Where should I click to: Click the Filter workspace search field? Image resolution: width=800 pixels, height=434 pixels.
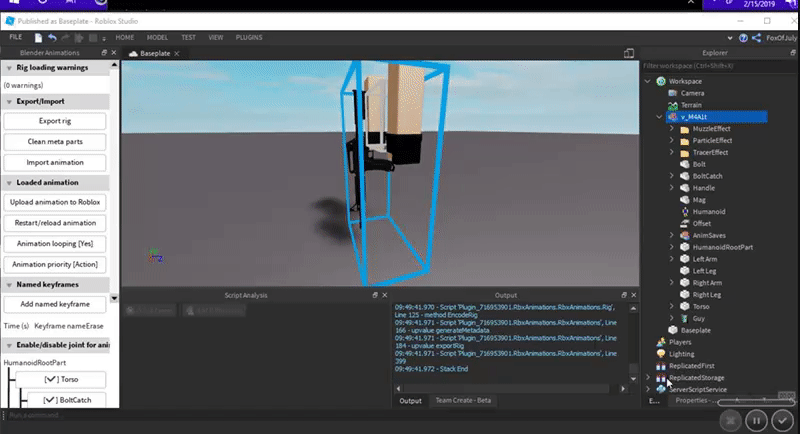click(718, 66)
